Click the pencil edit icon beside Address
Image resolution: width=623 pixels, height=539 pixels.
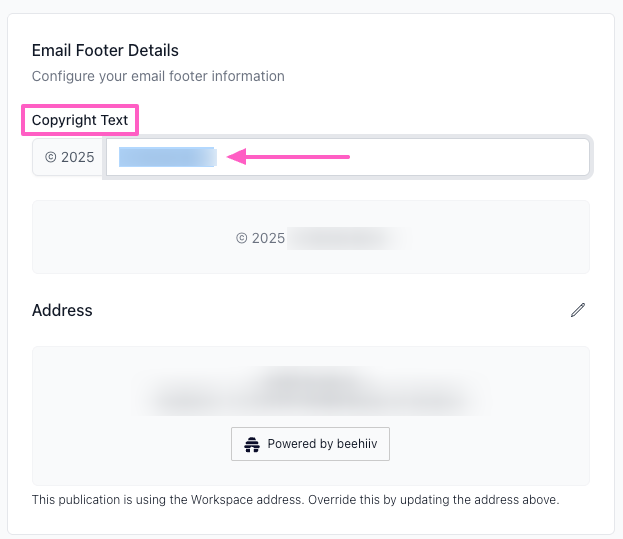click(577, 310)
